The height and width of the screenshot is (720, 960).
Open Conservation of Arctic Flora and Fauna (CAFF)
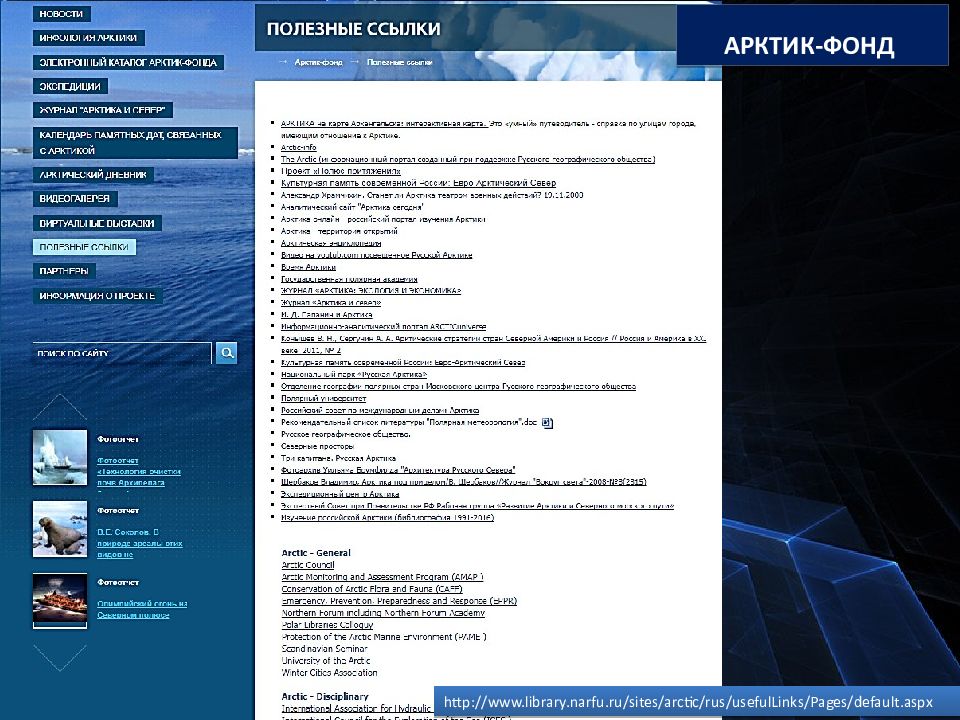[x=372, y=588]
